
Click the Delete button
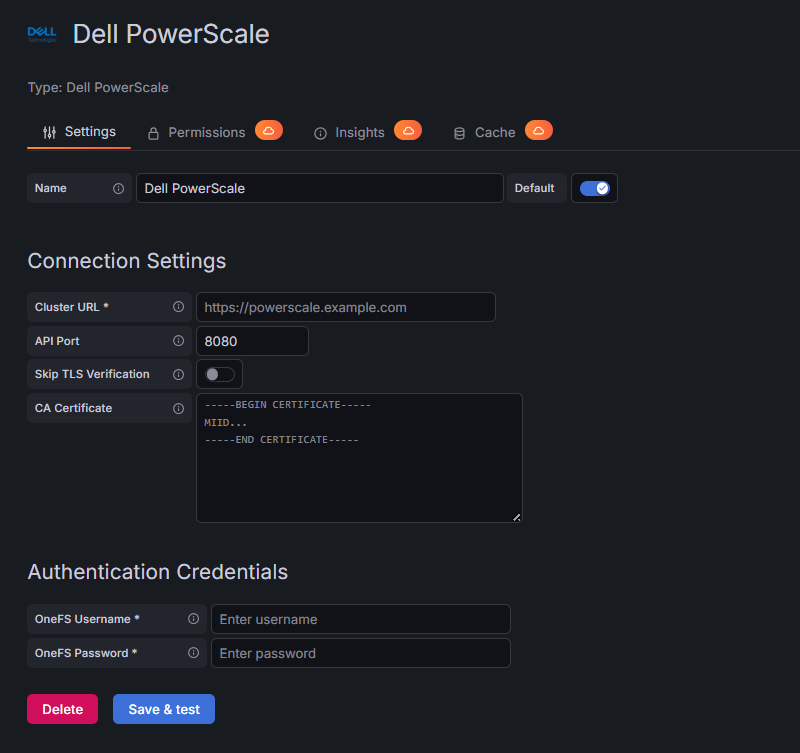(62, 709)
